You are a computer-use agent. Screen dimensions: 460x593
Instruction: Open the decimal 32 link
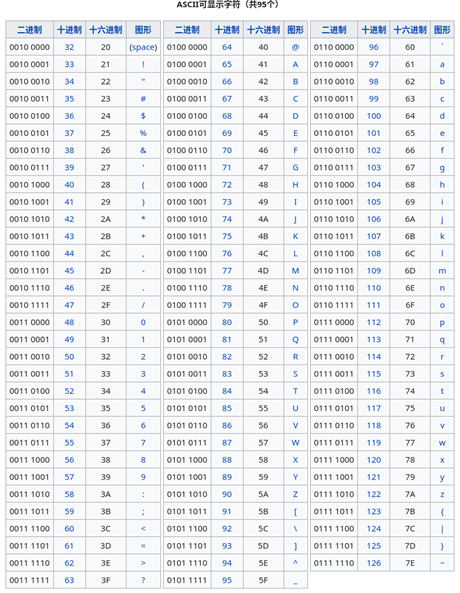[69, 47]
